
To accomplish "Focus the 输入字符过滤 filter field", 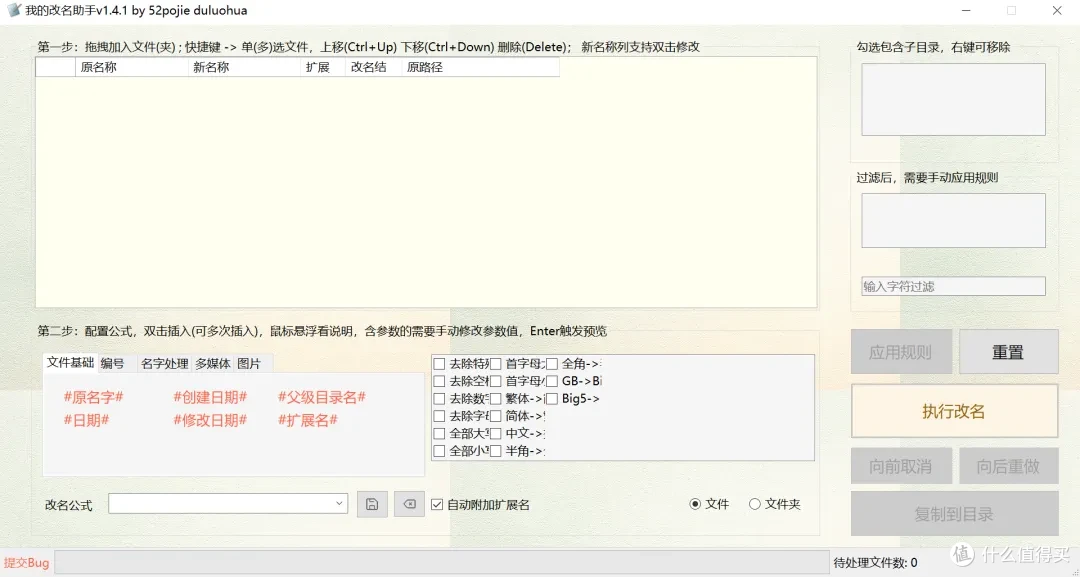I will pyautogui.click(x=953, y=286).
